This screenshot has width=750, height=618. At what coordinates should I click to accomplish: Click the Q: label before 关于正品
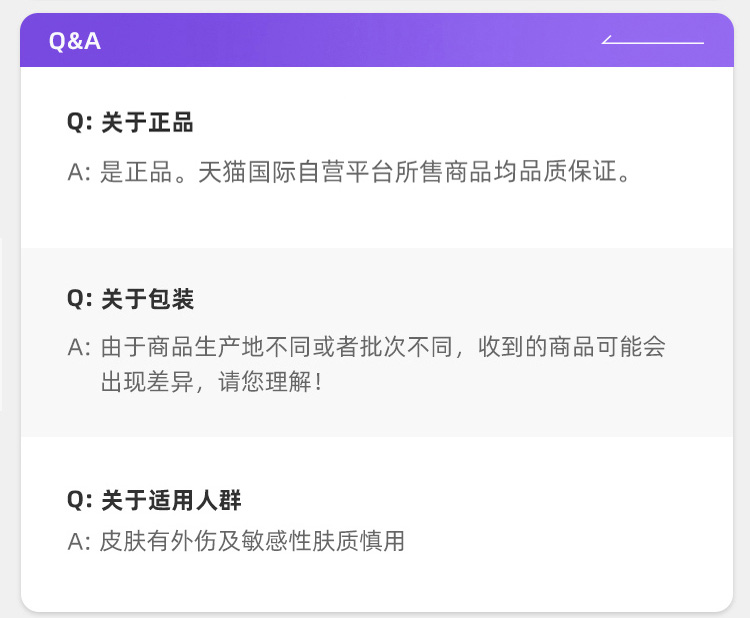pos(80,123)
